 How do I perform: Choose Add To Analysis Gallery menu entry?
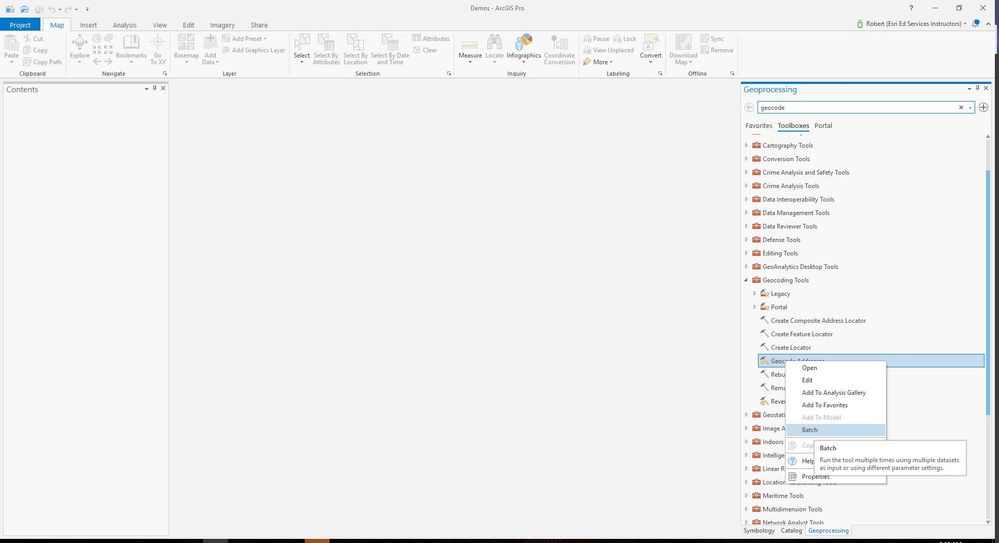[835, 393]
